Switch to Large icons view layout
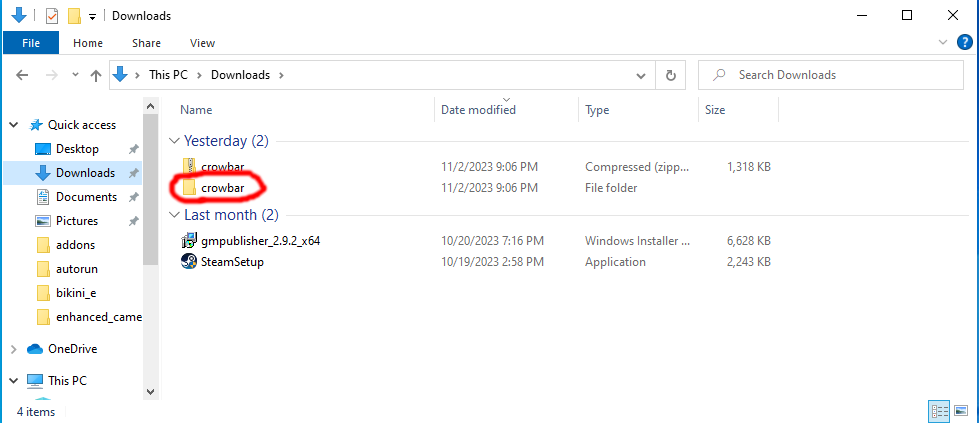The height and width of the screenshot is (423, 979). pos(960,411)
